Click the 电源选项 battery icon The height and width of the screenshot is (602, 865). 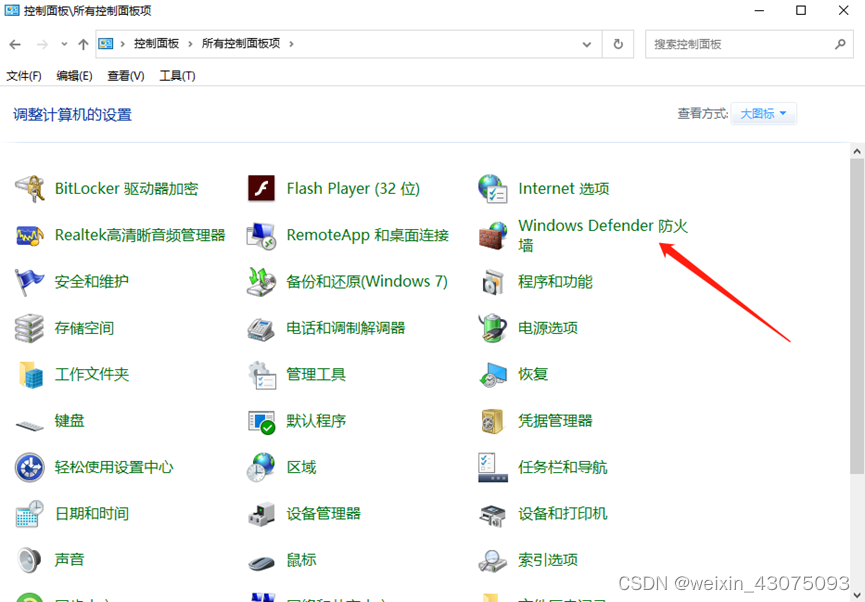493,328
